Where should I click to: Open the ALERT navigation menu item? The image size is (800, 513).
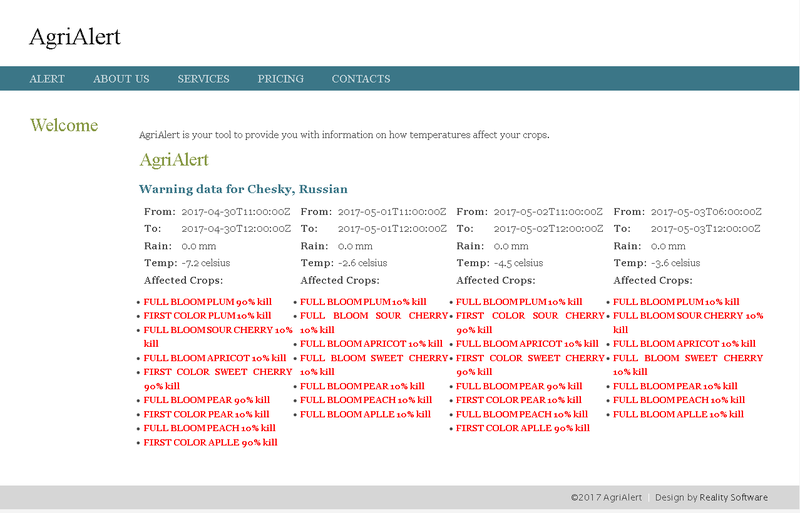47,79
